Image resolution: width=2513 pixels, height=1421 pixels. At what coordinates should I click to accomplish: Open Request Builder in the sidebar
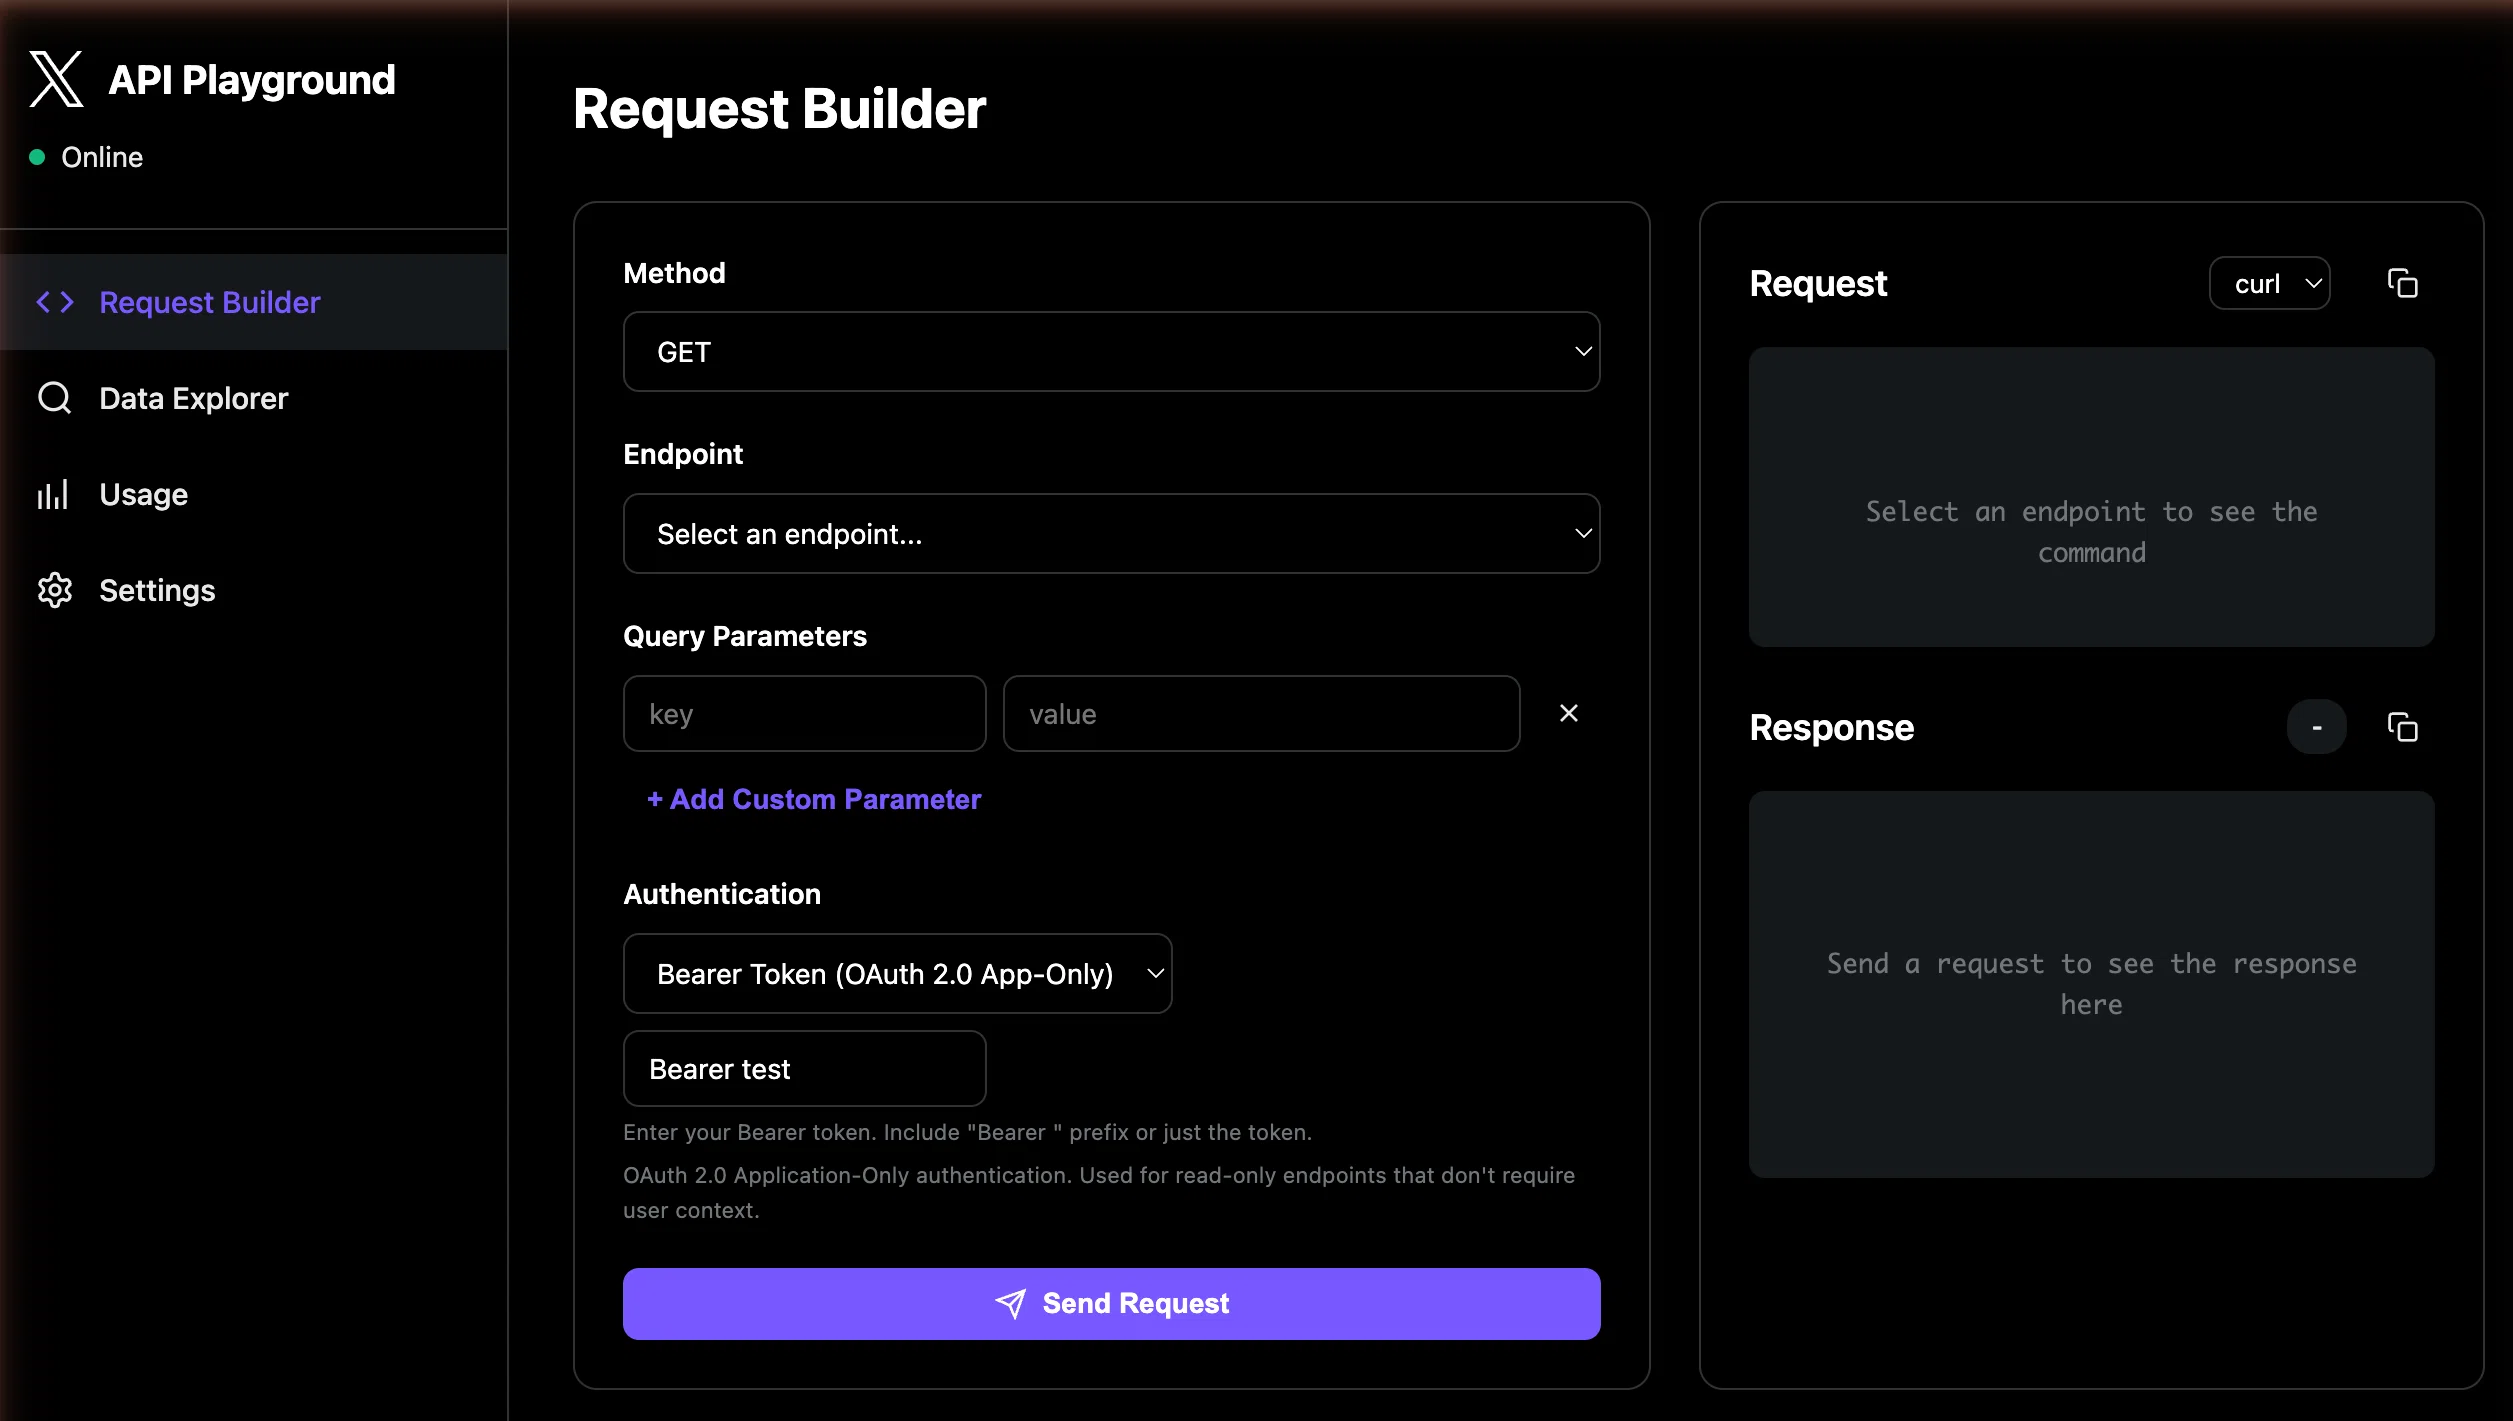pyautogui.click(x=254, y=302)
